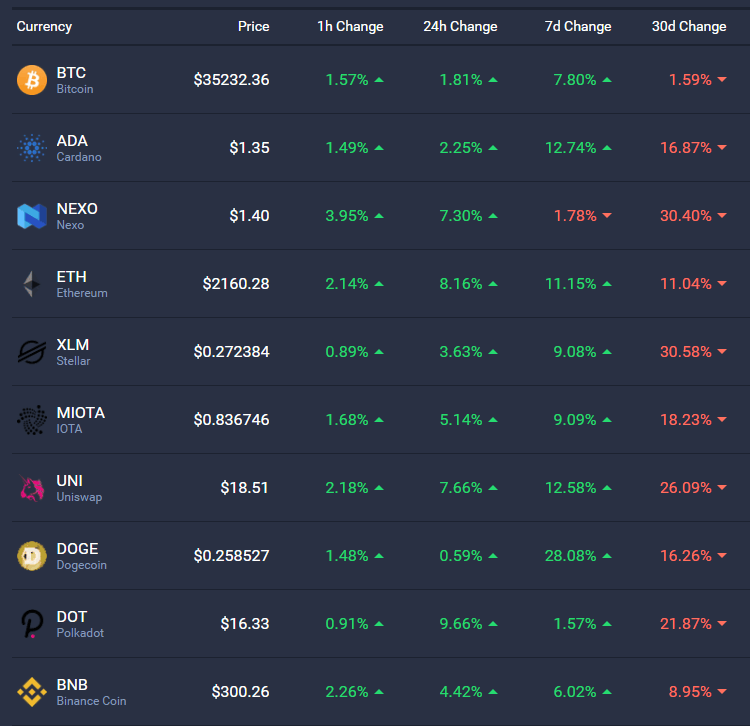750x726 pixels.
Task: Click the Uniswap name label
Action: coord(79,497)
